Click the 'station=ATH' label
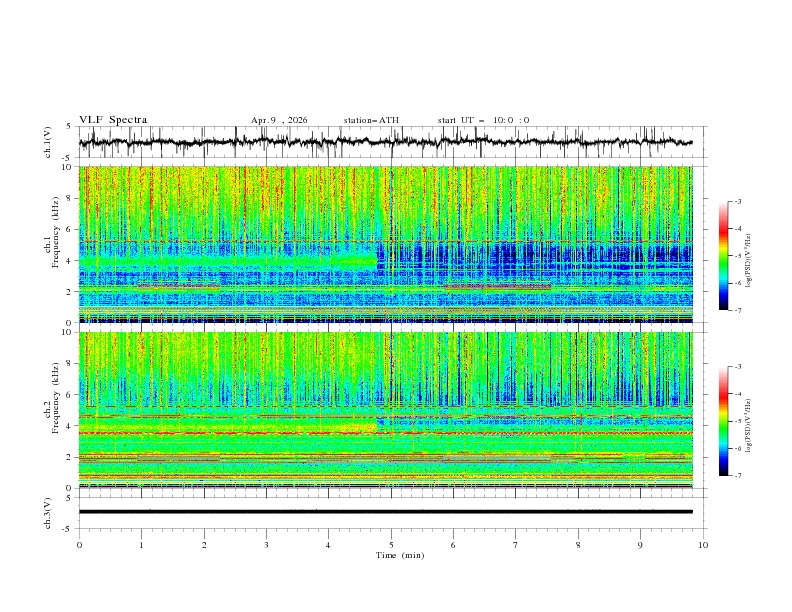The width and height of the screenshot is (792, 612). [x=371, y=120]
